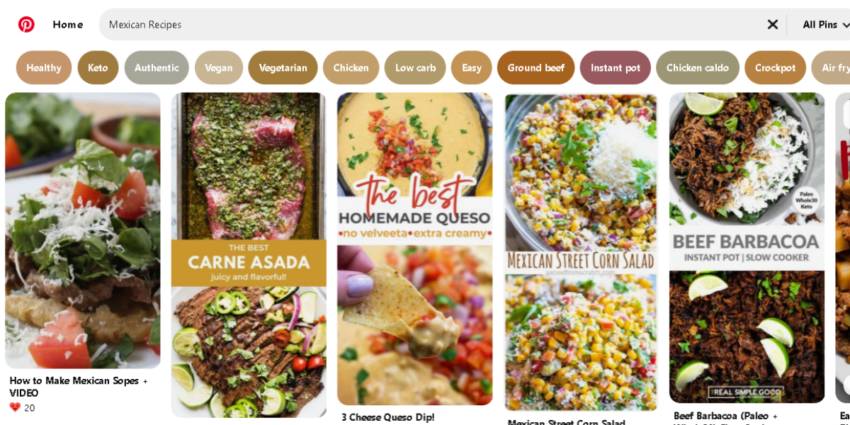Filter pins by Chicken
850x425 pixels.
351,68
